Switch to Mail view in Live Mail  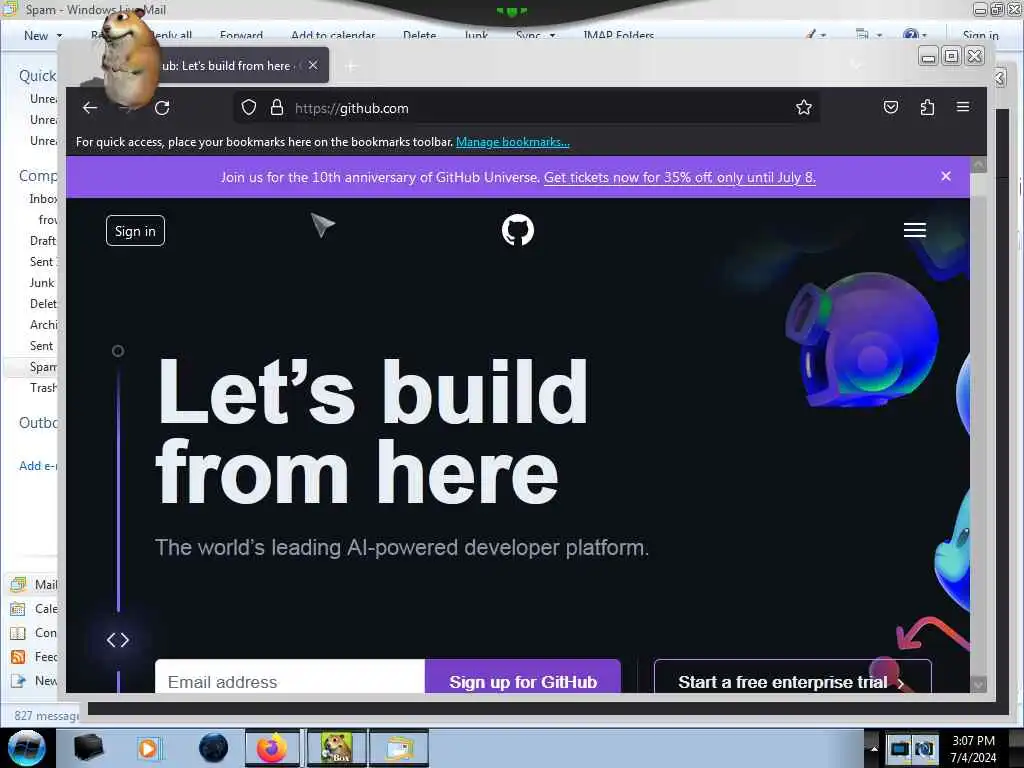tap(34, 584)
